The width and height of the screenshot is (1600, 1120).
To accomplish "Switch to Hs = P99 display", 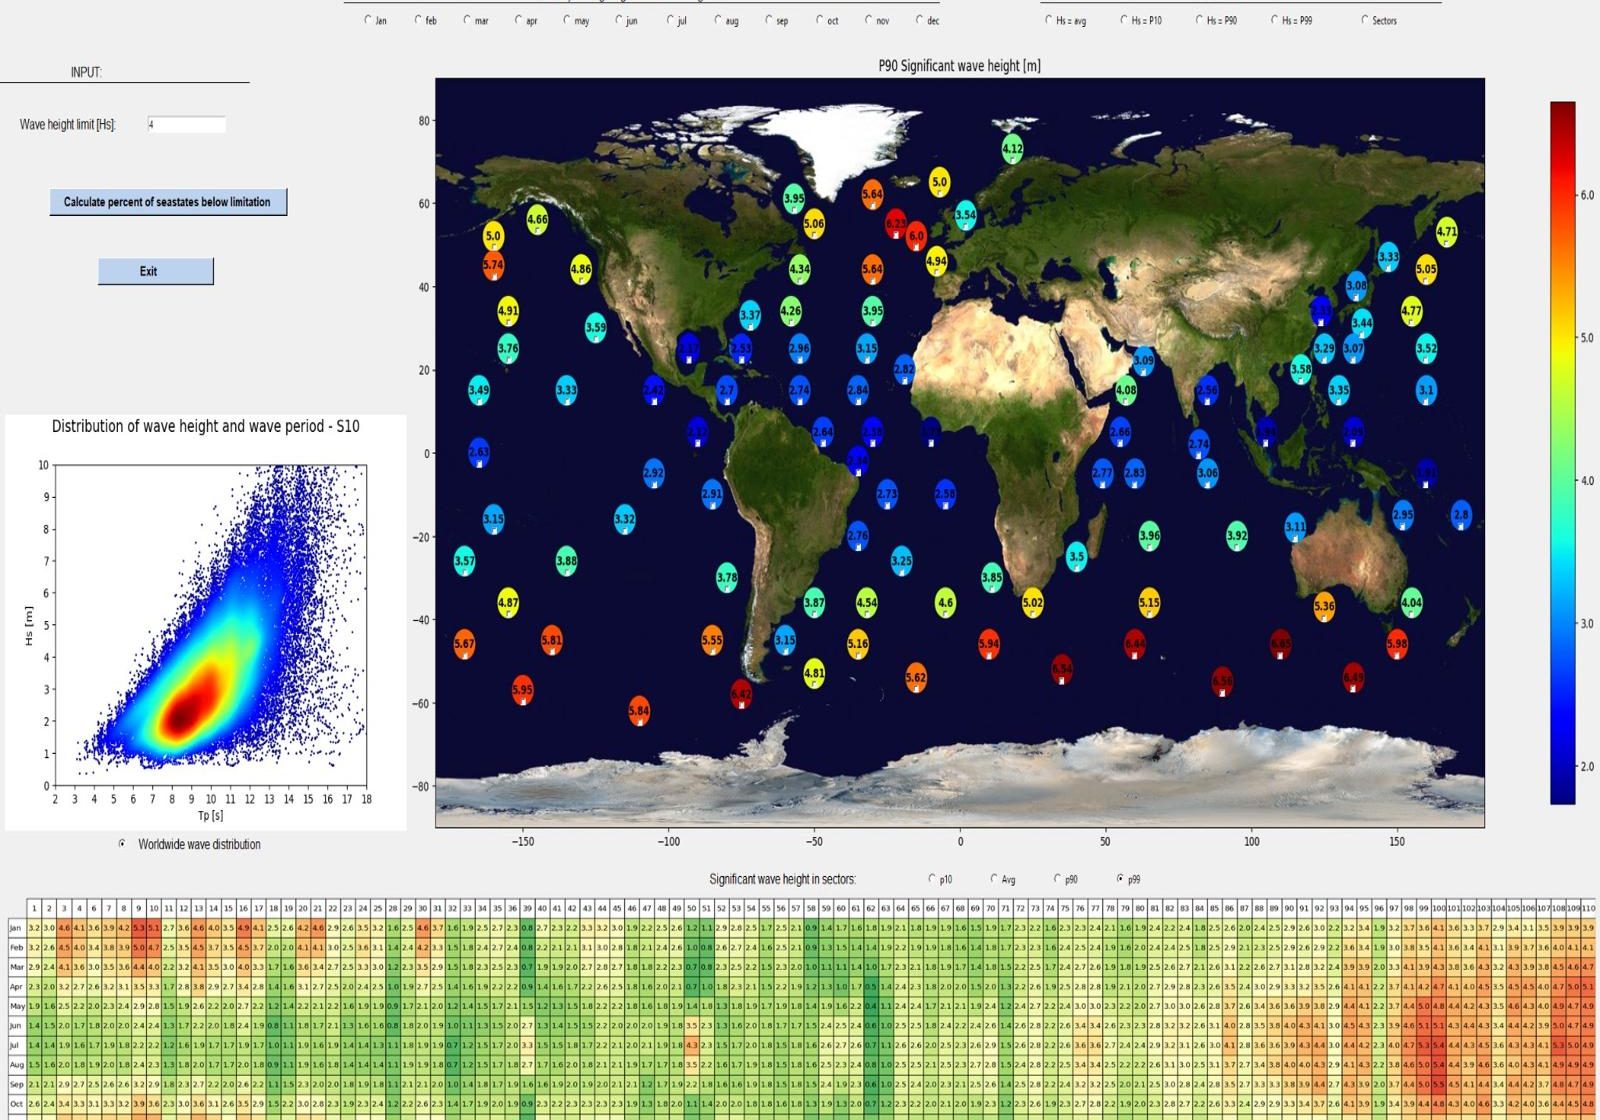I will coord(1275,20).
